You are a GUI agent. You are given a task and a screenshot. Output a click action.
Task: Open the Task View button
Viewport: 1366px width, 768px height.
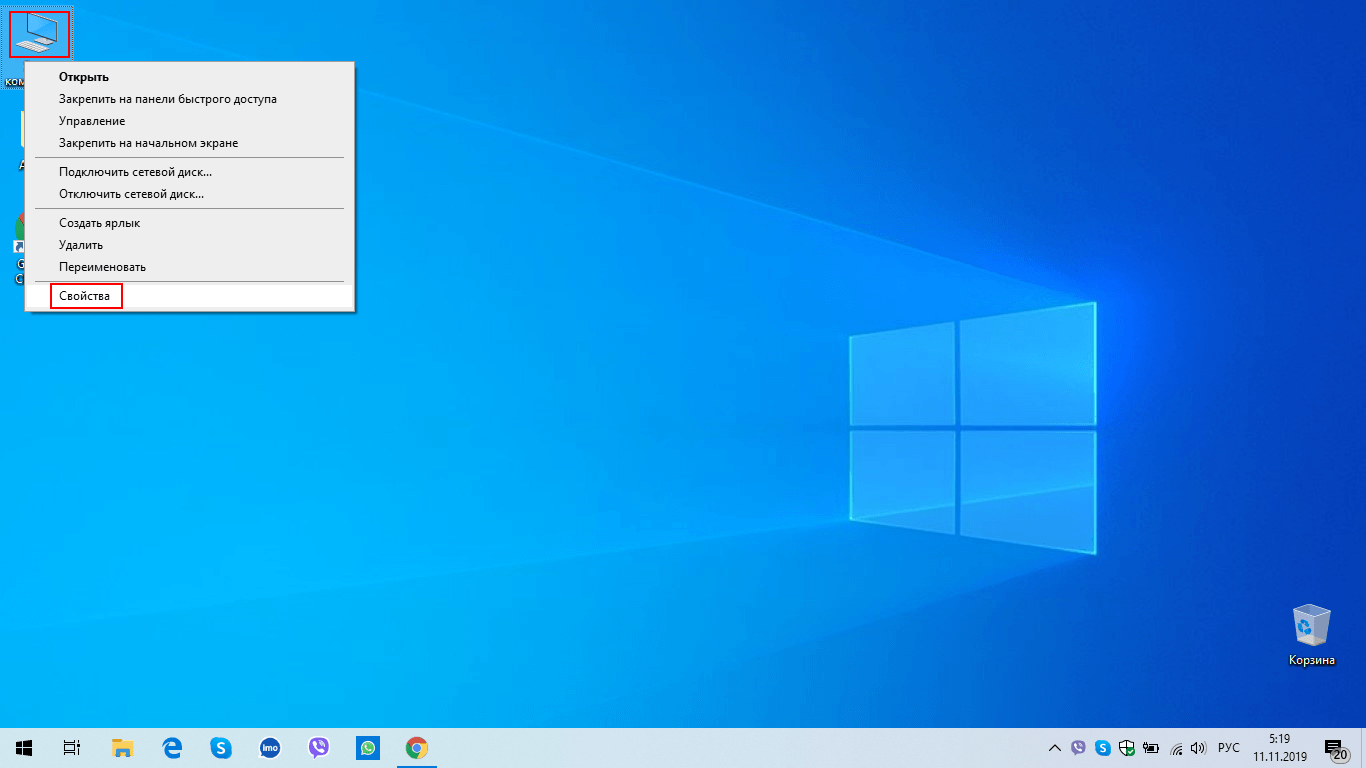[72, 747]
